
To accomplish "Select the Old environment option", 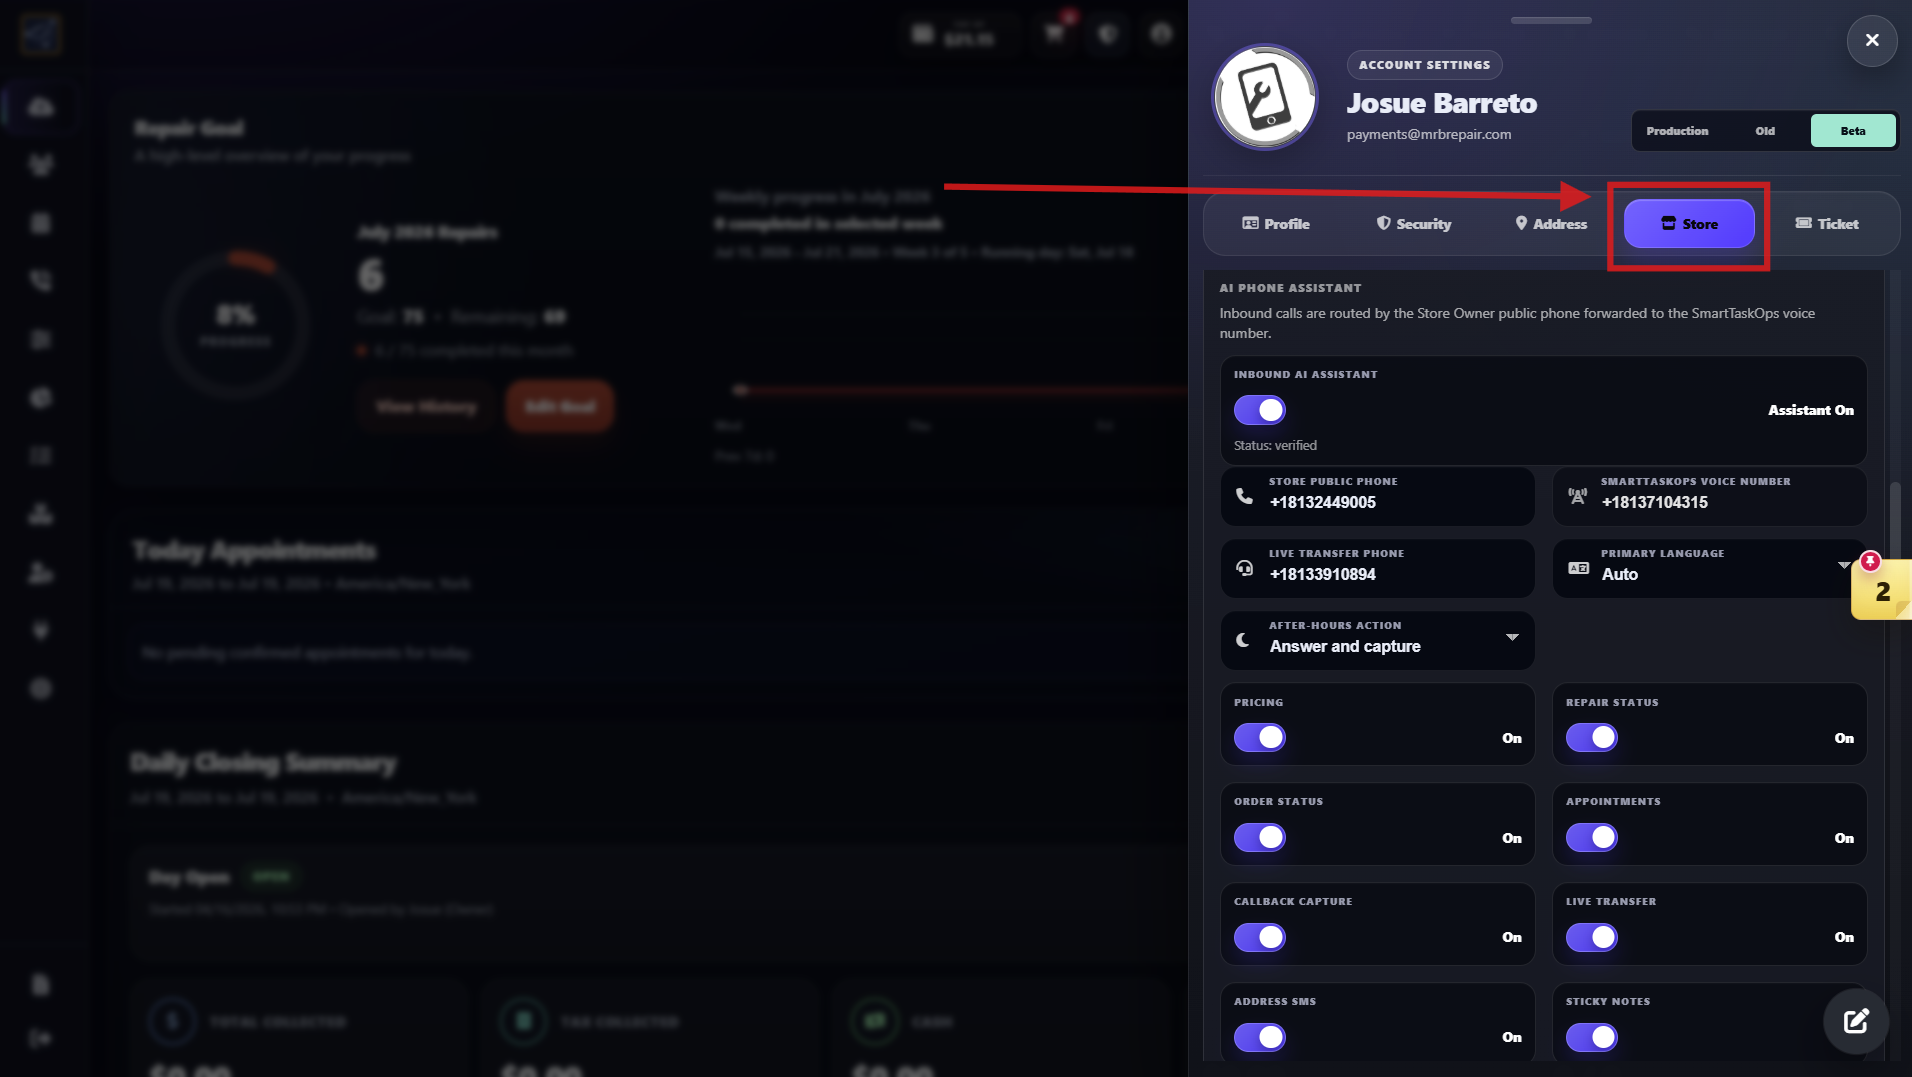I will [1765, 131].
